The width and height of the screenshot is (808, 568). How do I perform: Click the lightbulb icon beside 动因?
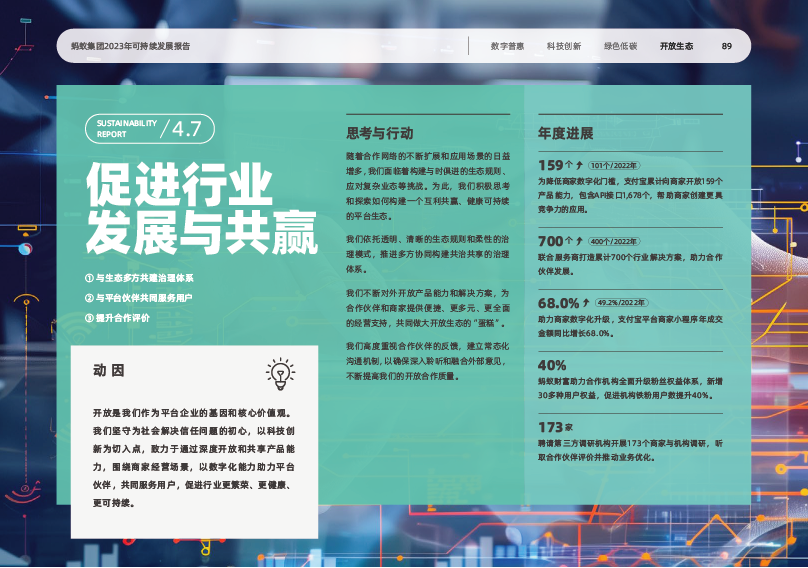(x=280, y=374)
